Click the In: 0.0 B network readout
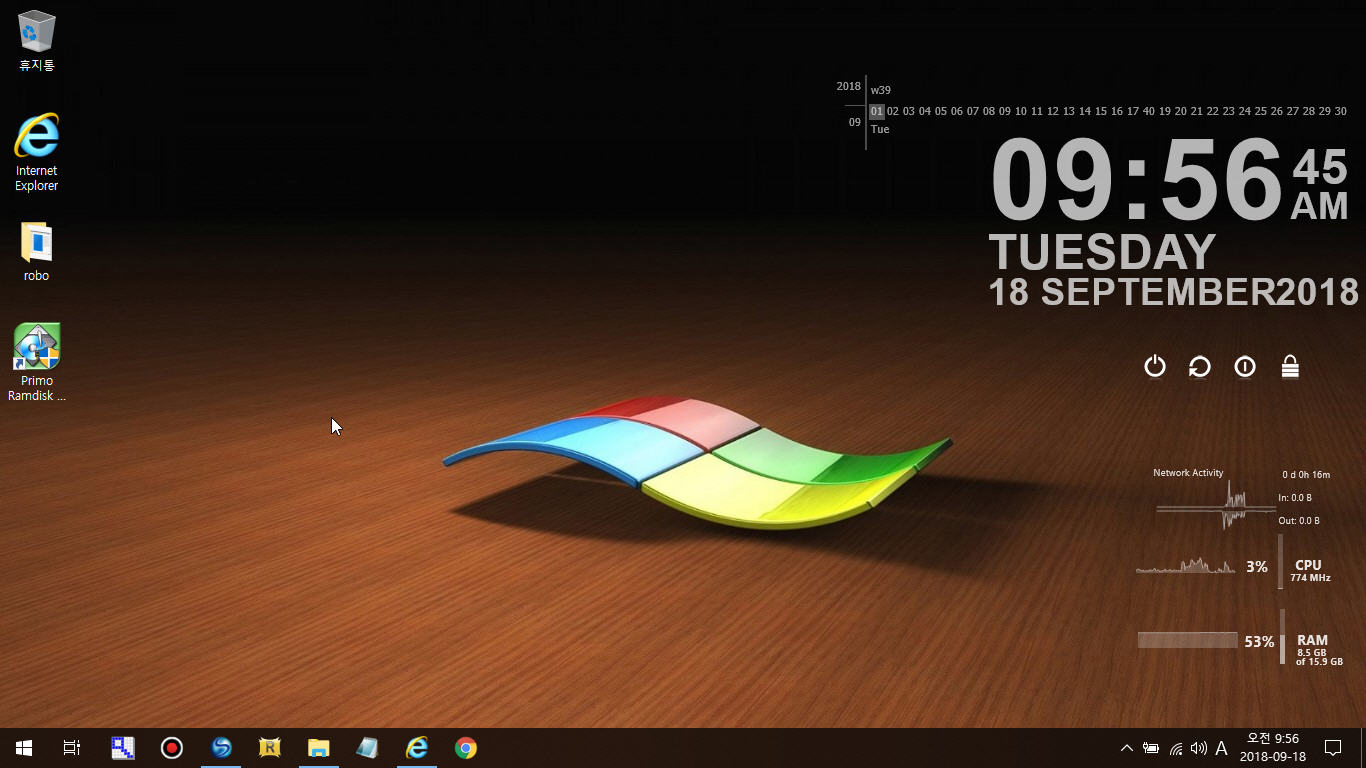The image size is (1366, 768). click(x=1295, y=498)
